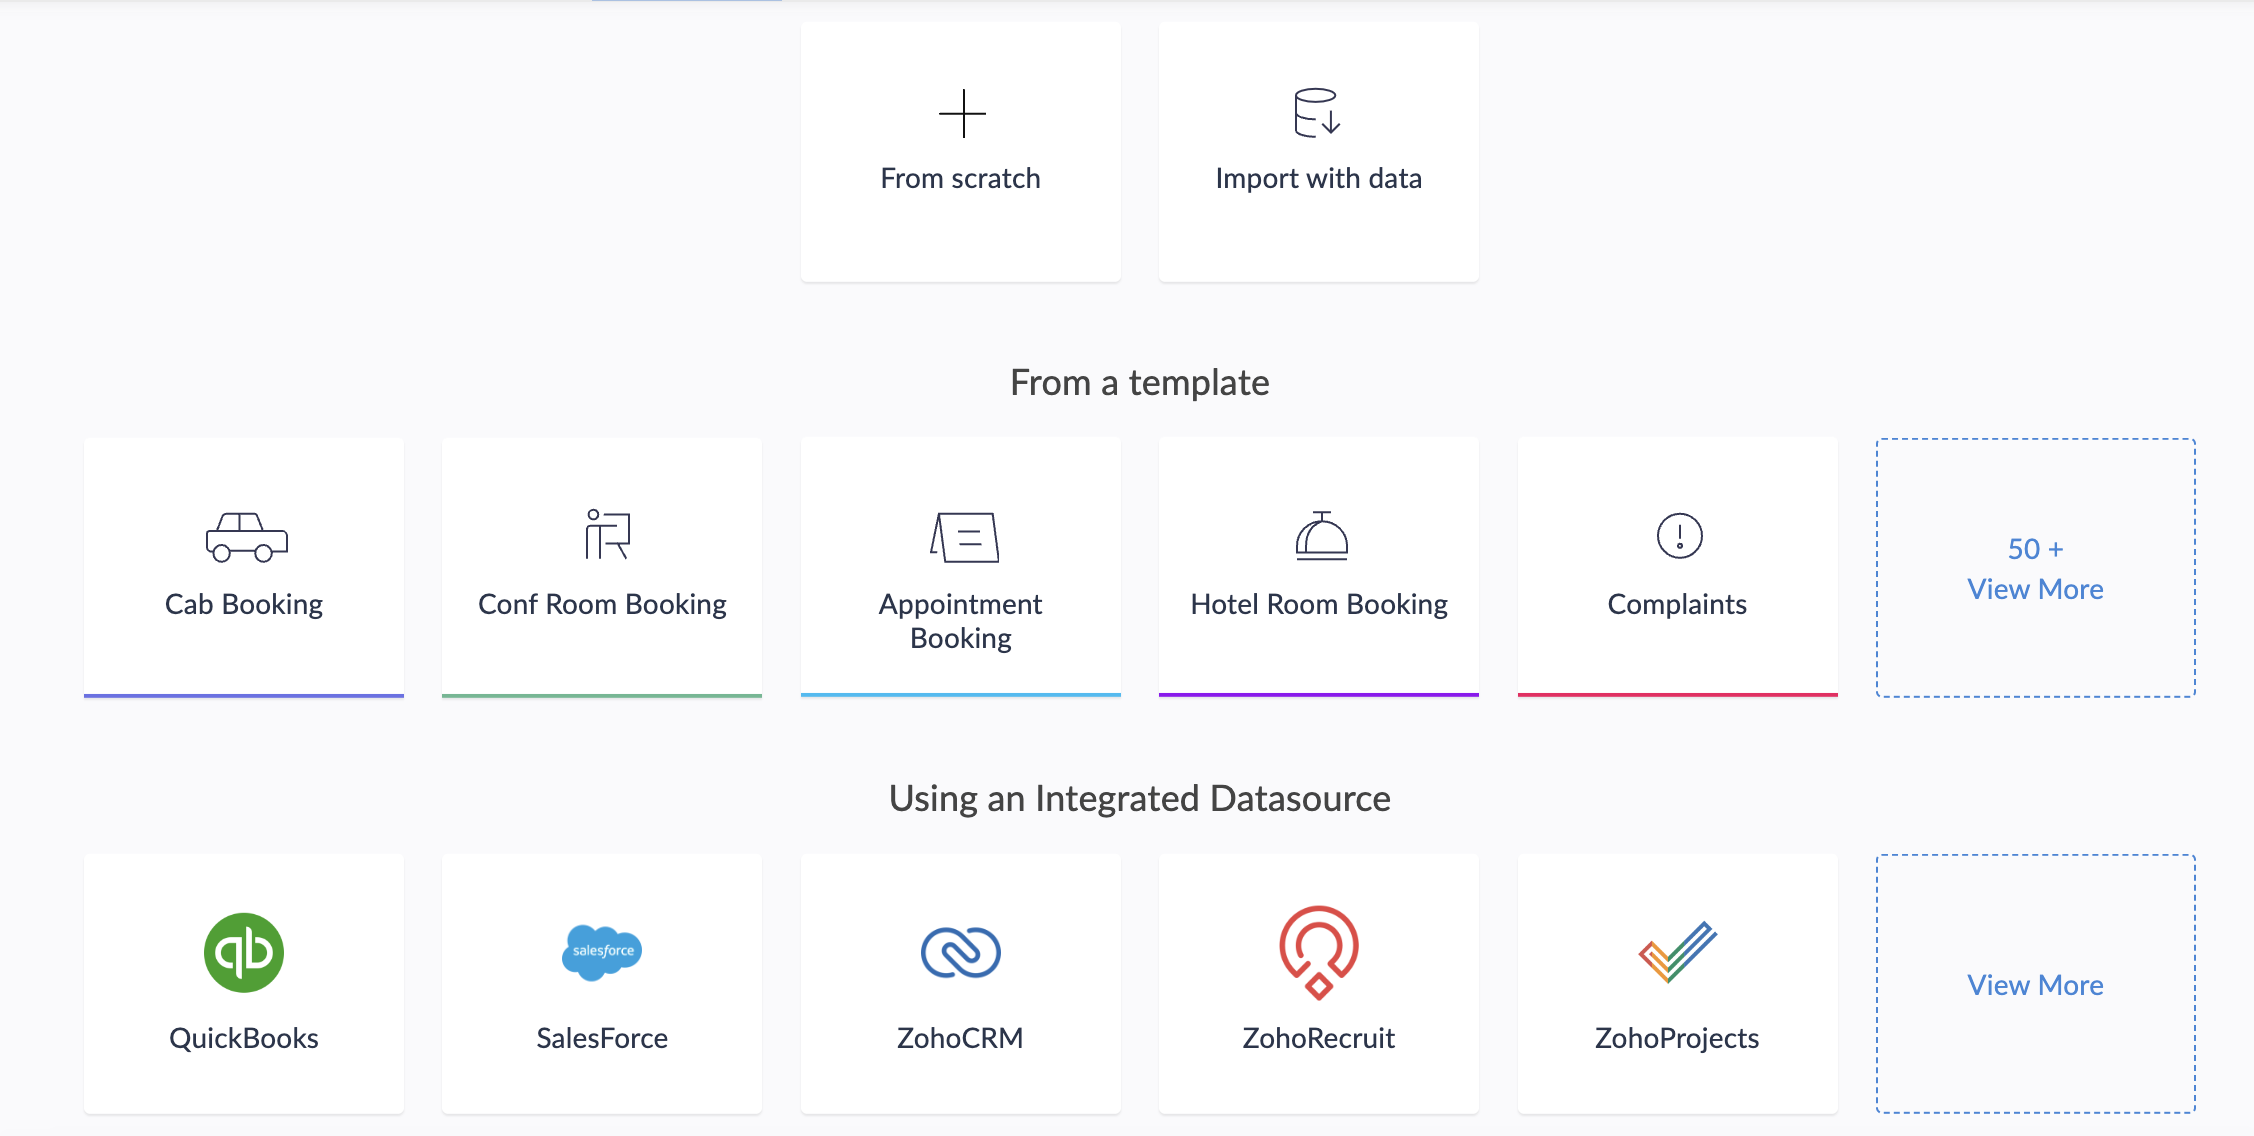Open View More integrated datasources tile

[2036, 984]
